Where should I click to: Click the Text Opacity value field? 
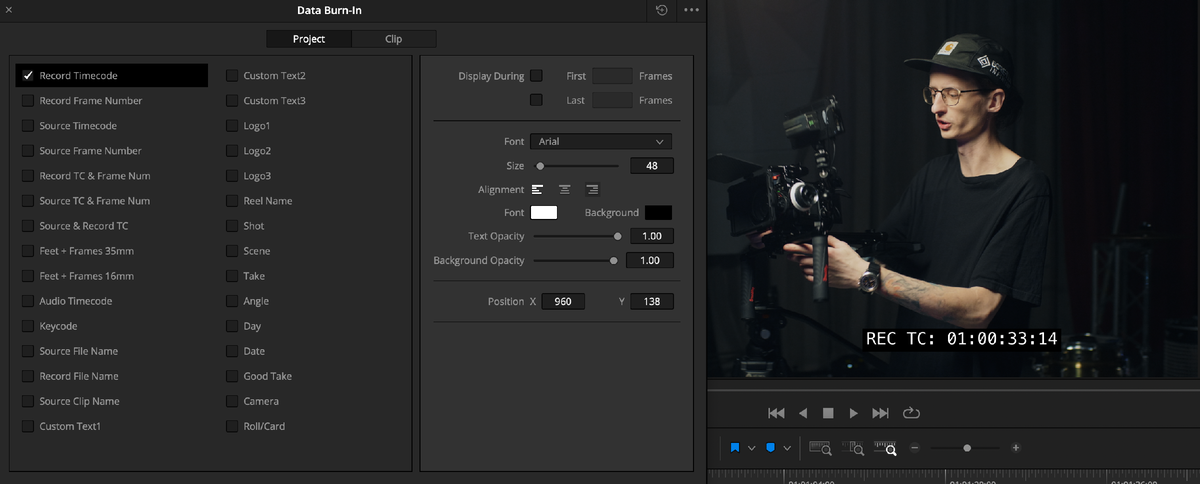click(x=650, y=237)
